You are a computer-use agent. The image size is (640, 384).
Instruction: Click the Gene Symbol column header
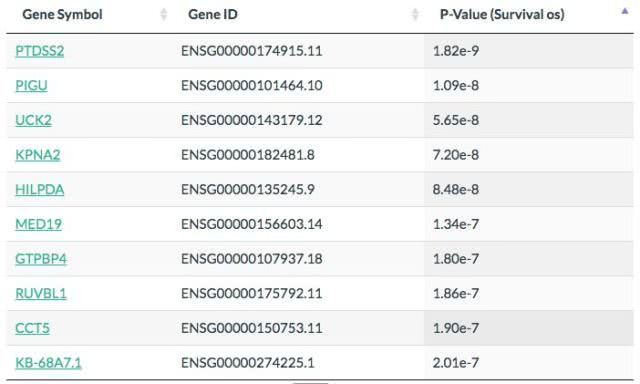pos(62,14)
